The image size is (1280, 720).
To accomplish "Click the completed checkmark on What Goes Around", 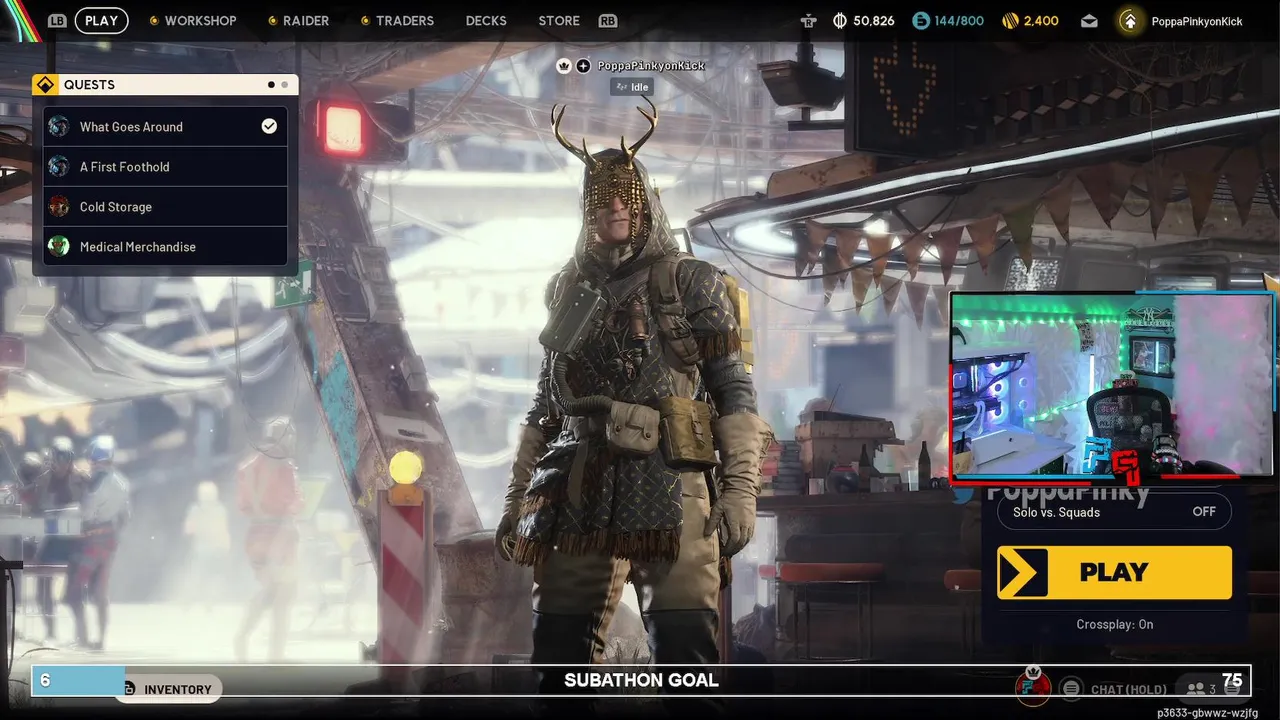I will pos(269,126).
